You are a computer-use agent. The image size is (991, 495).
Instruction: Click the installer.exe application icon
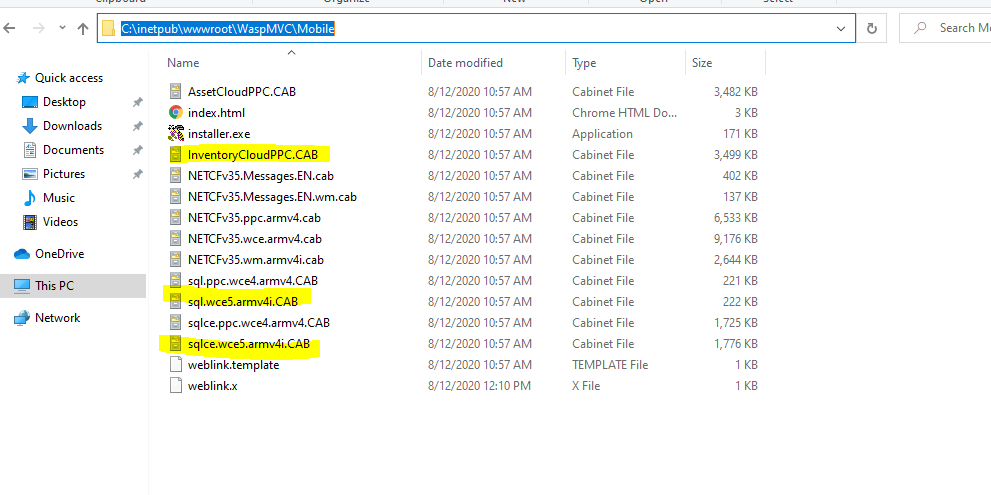click(176, 133)
